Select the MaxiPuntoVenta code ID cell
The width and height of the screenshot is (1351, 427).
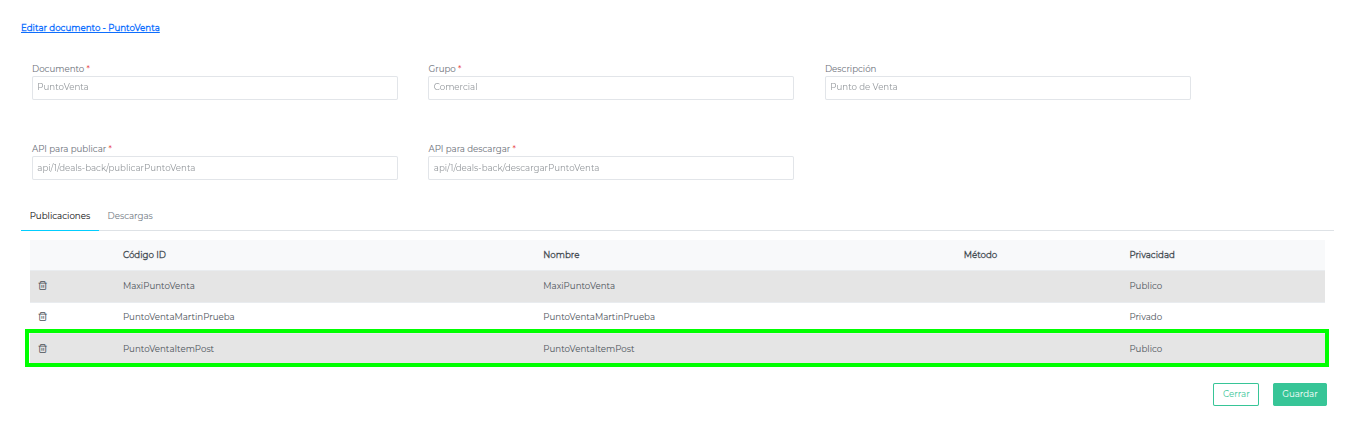pos(158,285)
